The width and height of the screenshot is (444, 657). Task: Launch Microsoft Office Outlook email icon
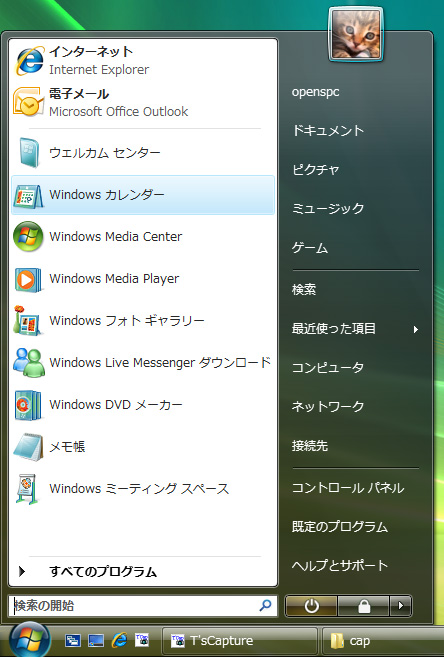pos(28,102)
